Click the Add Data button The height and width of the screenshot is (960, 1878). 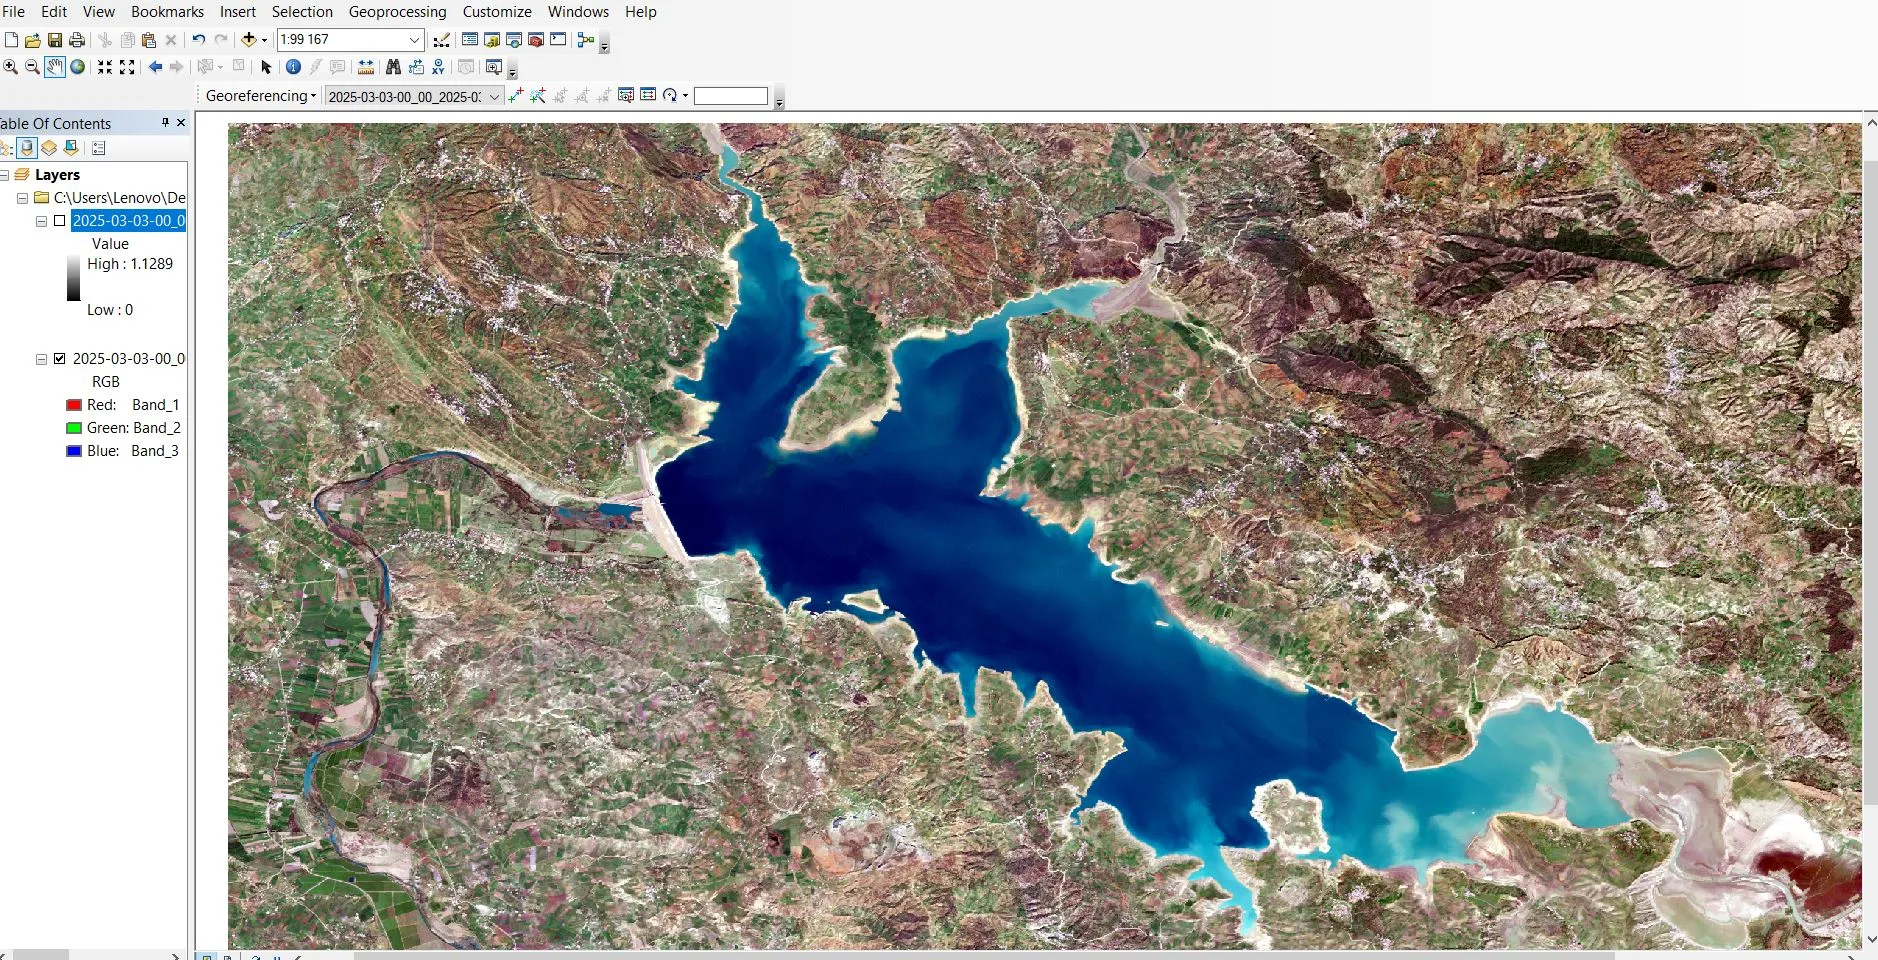click(249, 40)
